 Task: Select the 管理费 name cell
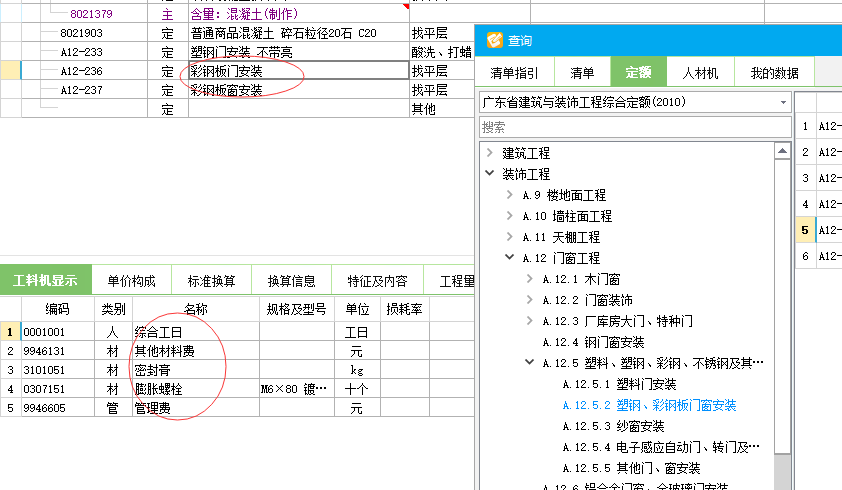pos(196,408)
